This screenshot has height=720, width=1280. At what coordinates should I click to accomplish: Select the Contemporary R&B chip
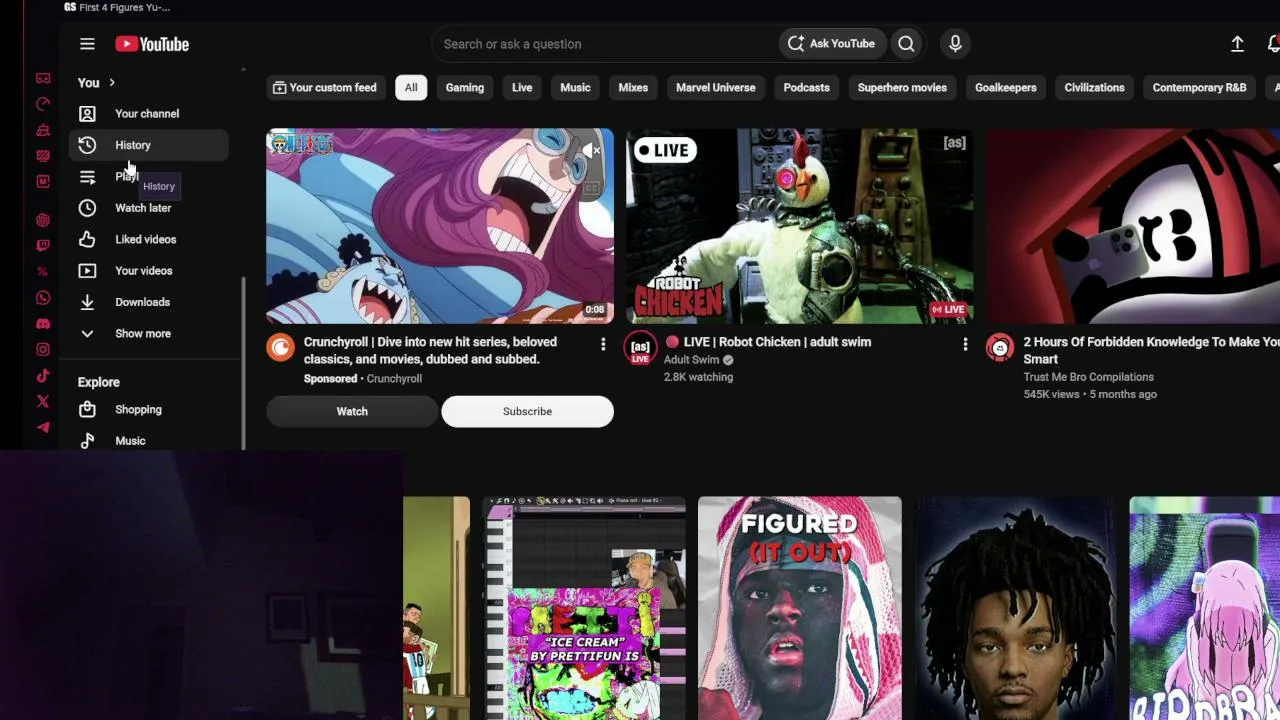pos(1200,88)
